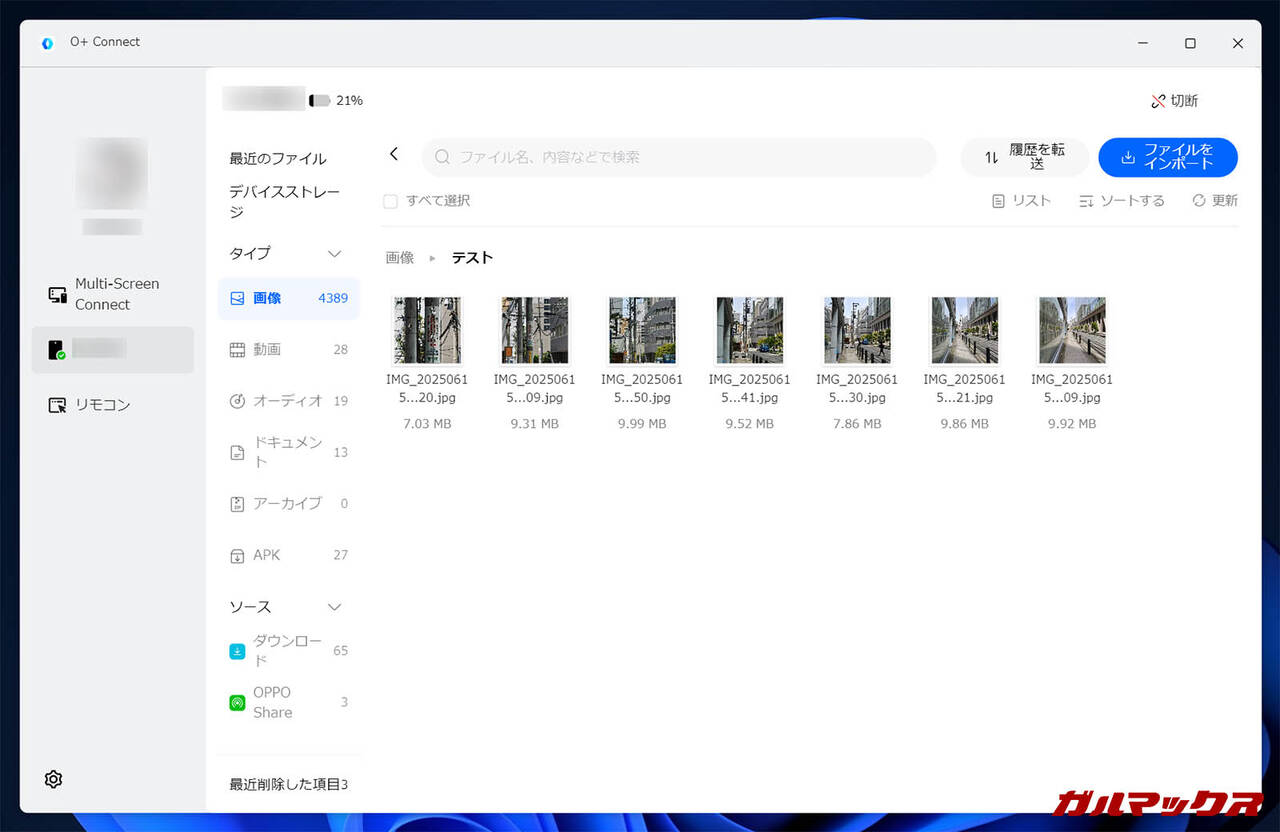Collapse the ソース section
1280x832 pixels.
coord(335,607)
